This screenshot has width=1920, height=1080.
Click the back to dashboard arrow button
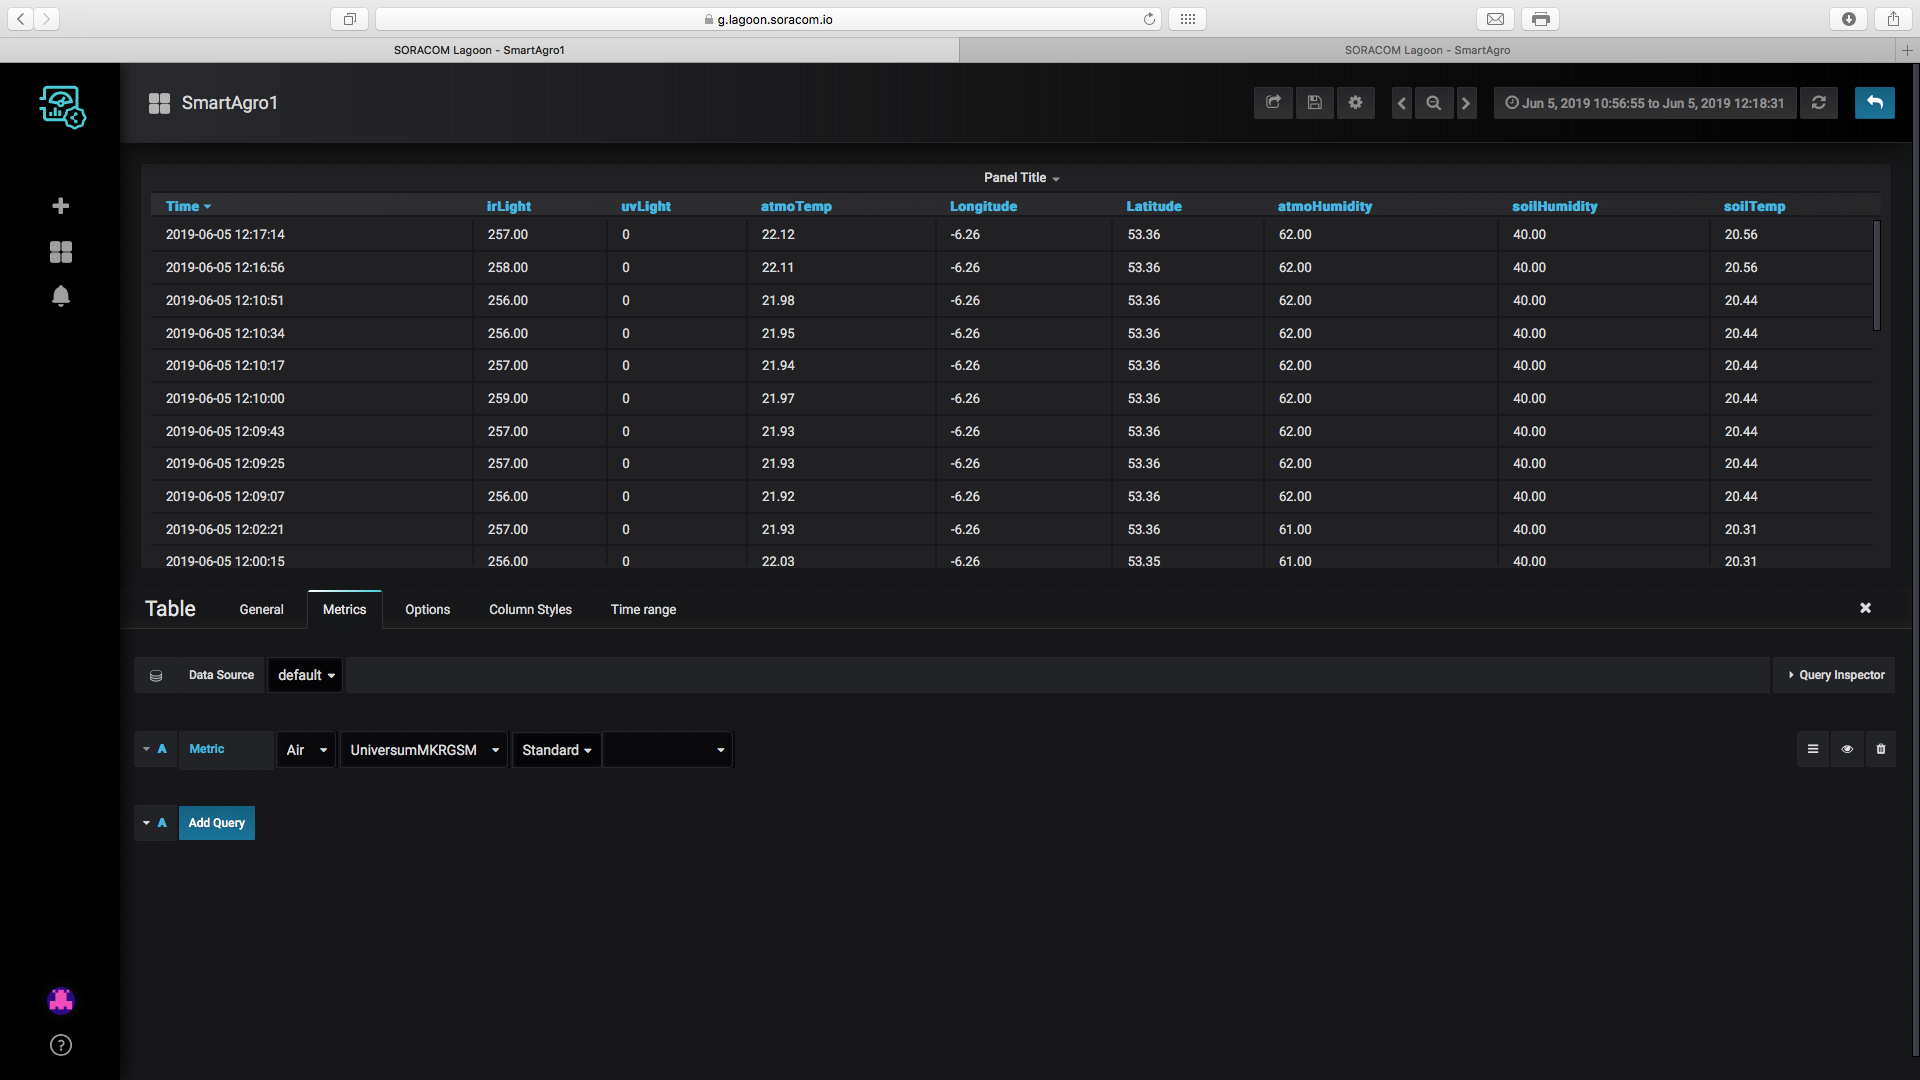[x=1875, y=103]
